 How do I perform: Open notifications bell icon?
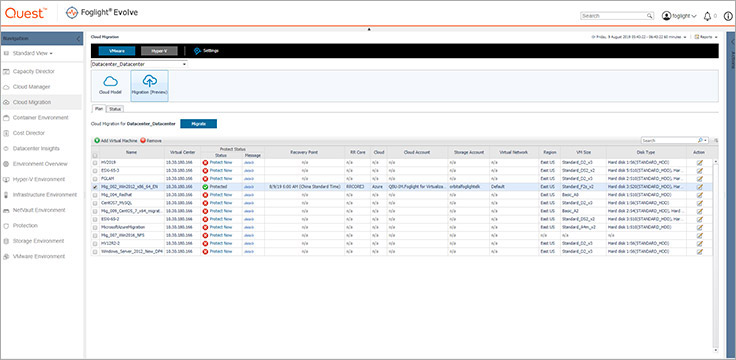707,16
